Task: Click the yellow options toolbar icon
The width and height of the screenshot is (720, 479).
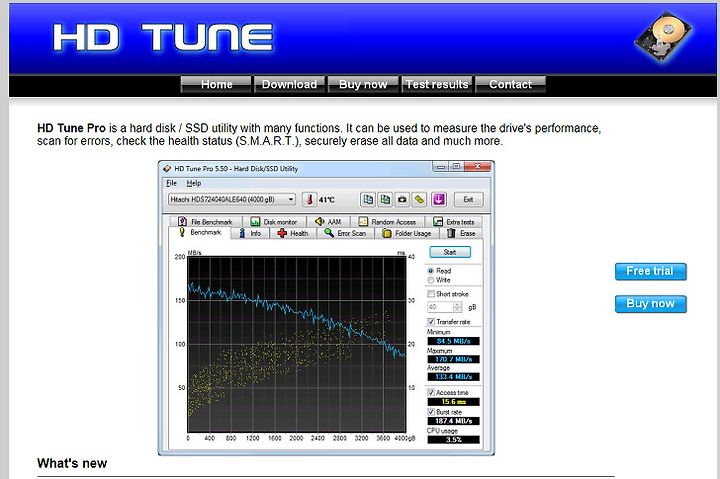Action: (419, 199)
